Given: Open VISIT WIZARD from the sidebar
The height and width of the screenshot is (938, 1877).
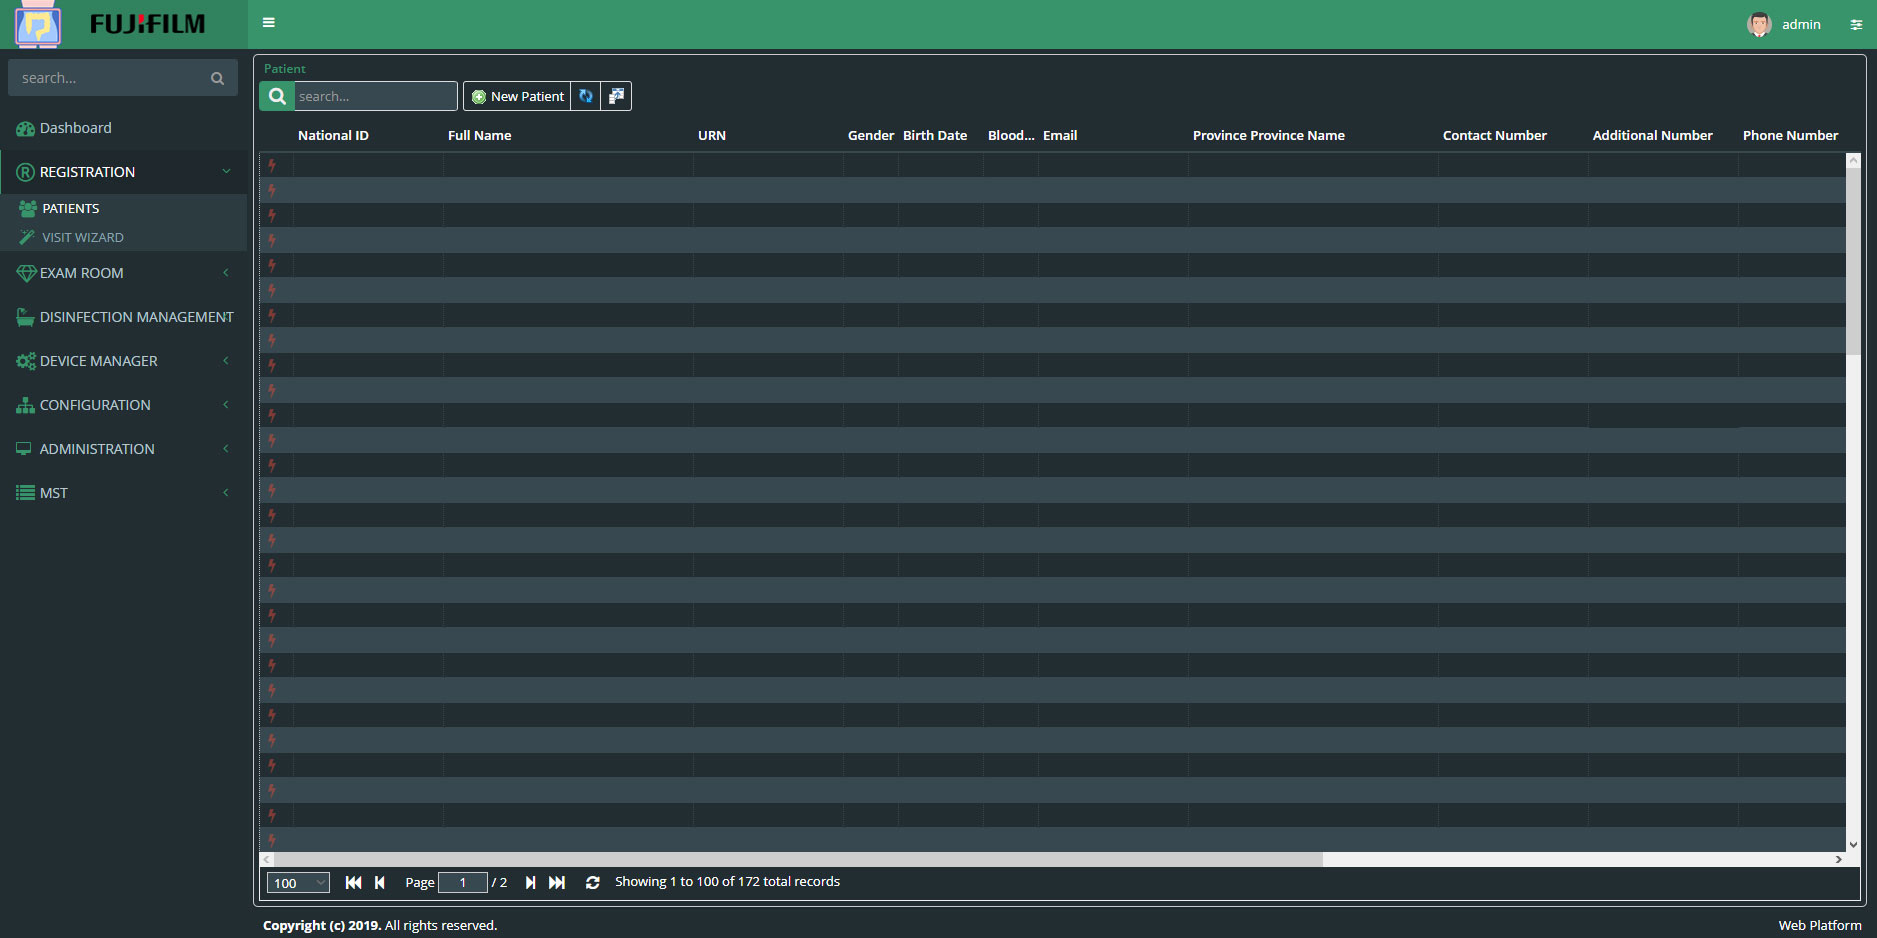Looking at the screenshot, I should coord(83,238).
